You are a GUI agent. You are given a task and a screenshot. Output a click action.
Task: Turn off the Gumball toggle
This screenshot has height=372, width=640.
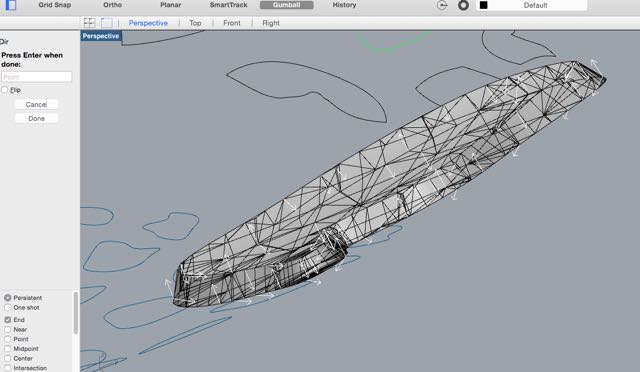[287, 5]
